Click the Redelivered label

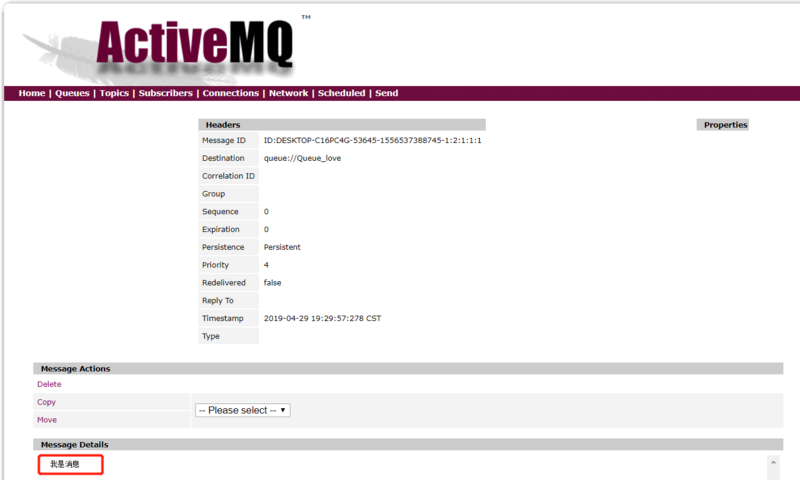tap(223, 283)
